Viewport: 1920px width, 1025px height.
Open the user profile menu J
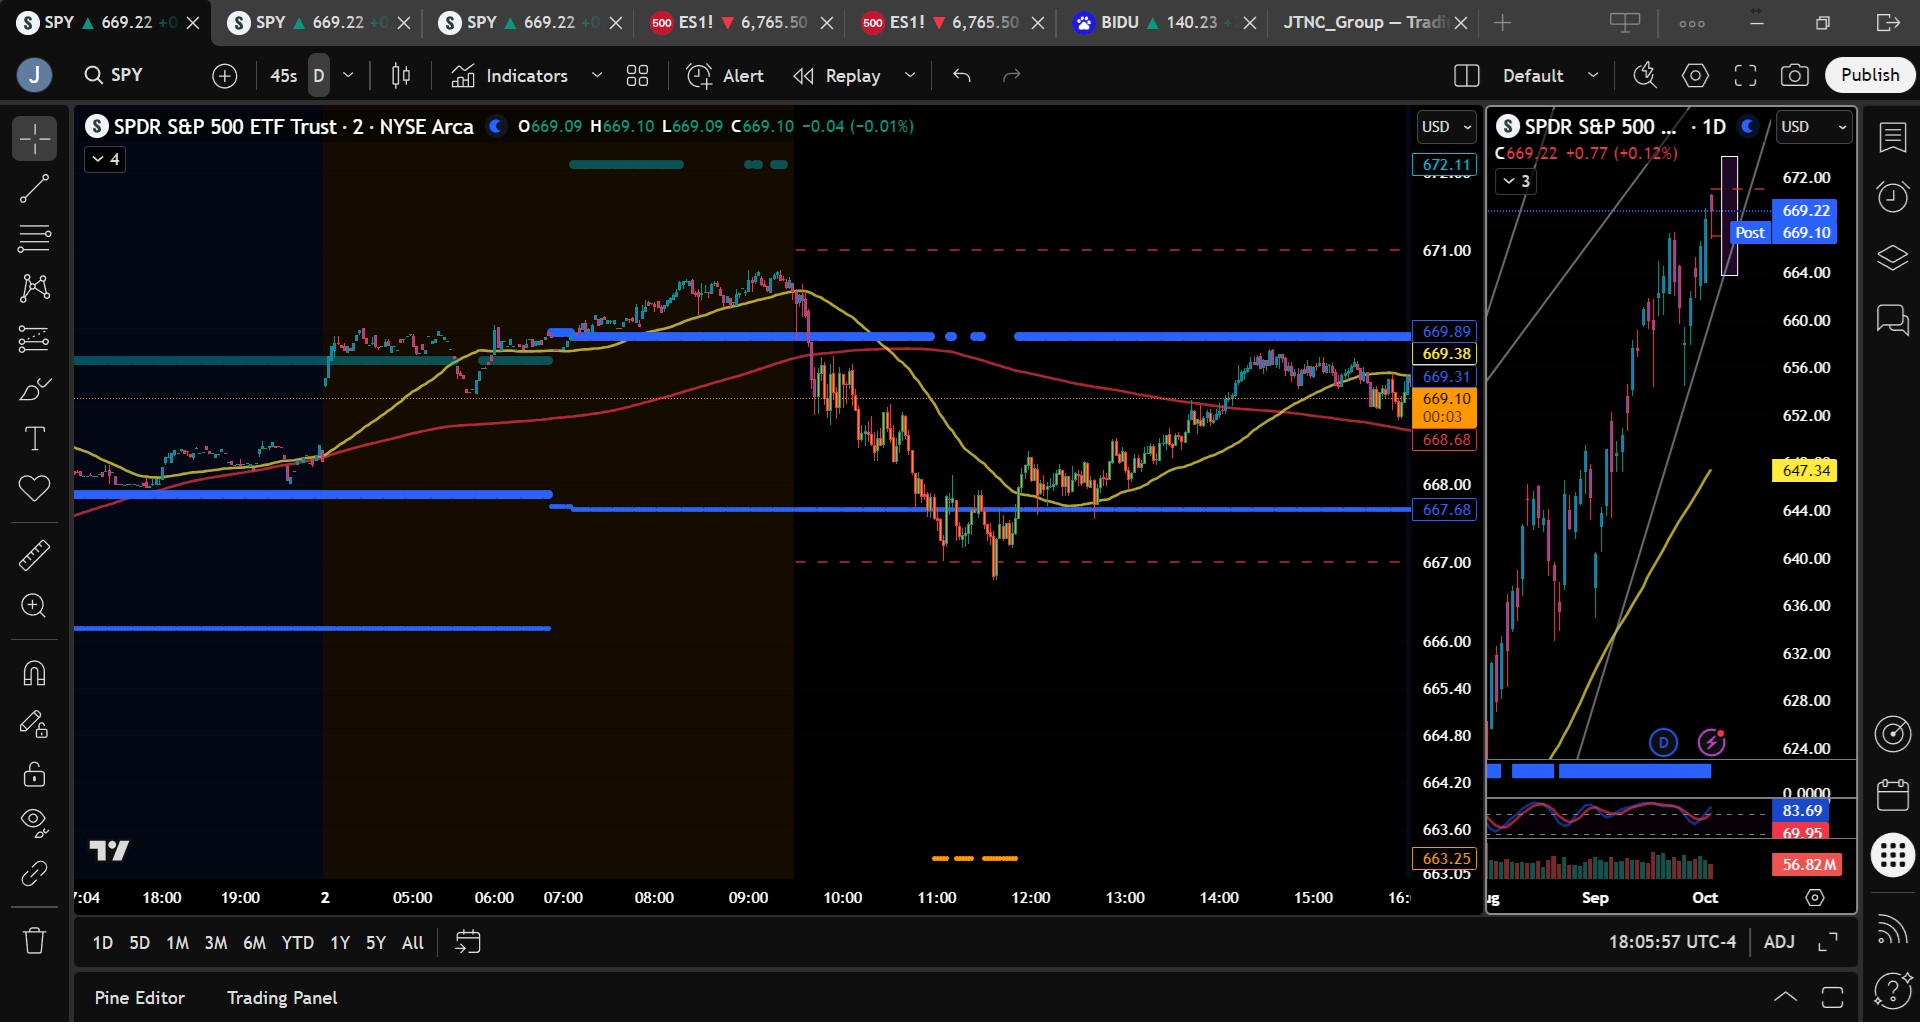(x=34, y=75)
